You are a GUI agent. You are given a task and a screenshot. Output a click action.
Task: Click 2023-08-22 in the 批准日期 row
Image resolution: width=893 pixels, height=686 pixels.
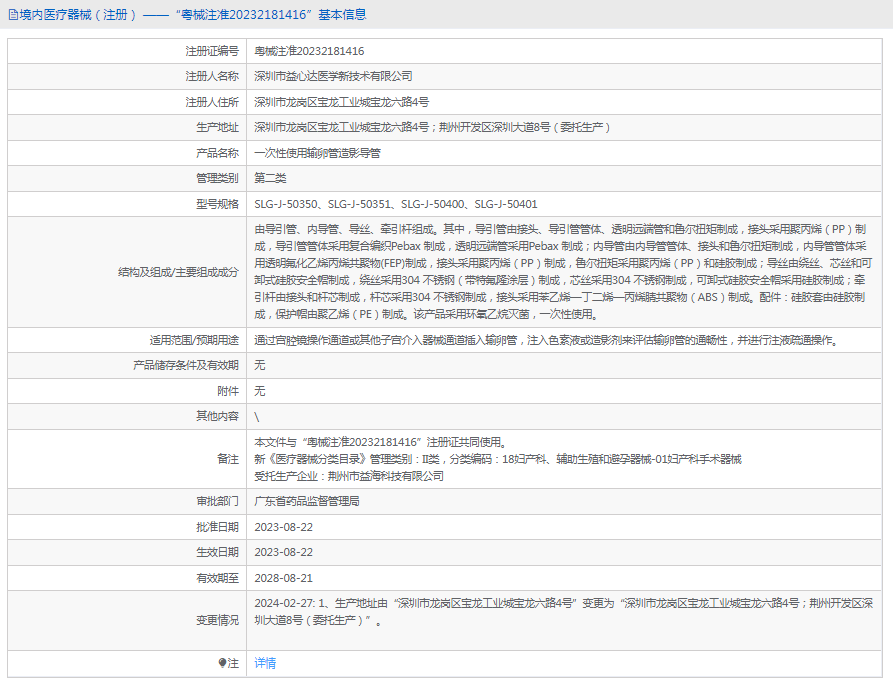[x=283, y=527]
